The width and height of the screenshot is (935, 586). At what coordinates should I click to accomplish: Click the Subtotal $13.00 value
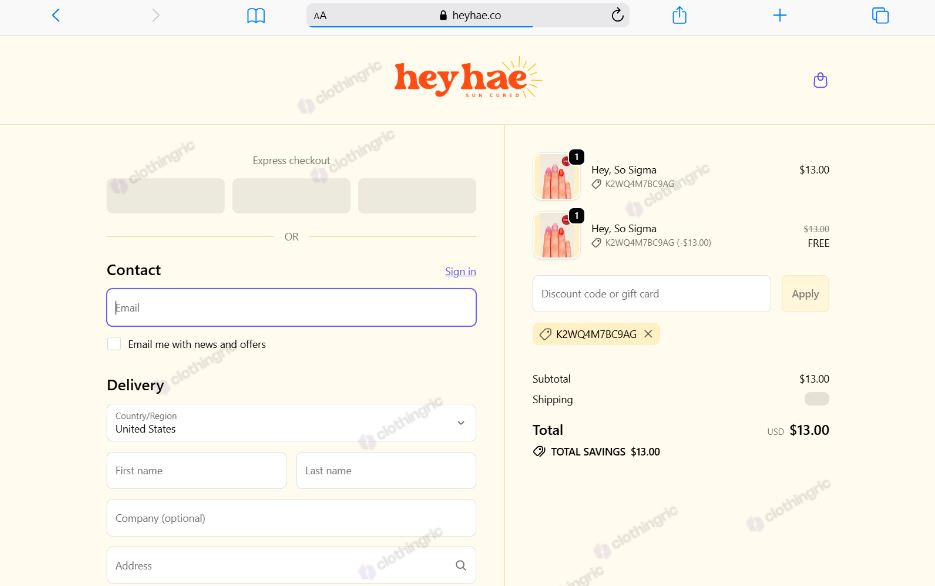(815, 379)
